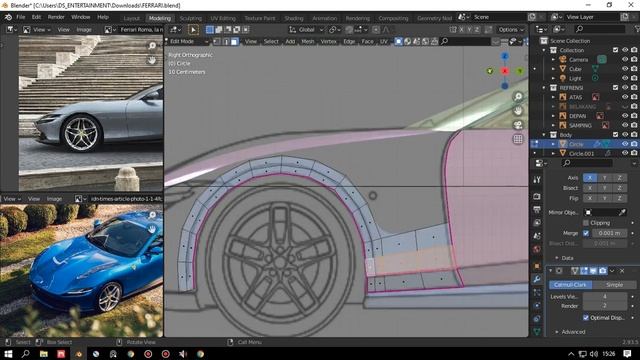Click the red X axis gizmo ball
This screenshot has width=640, height=360.
[505, 71]
